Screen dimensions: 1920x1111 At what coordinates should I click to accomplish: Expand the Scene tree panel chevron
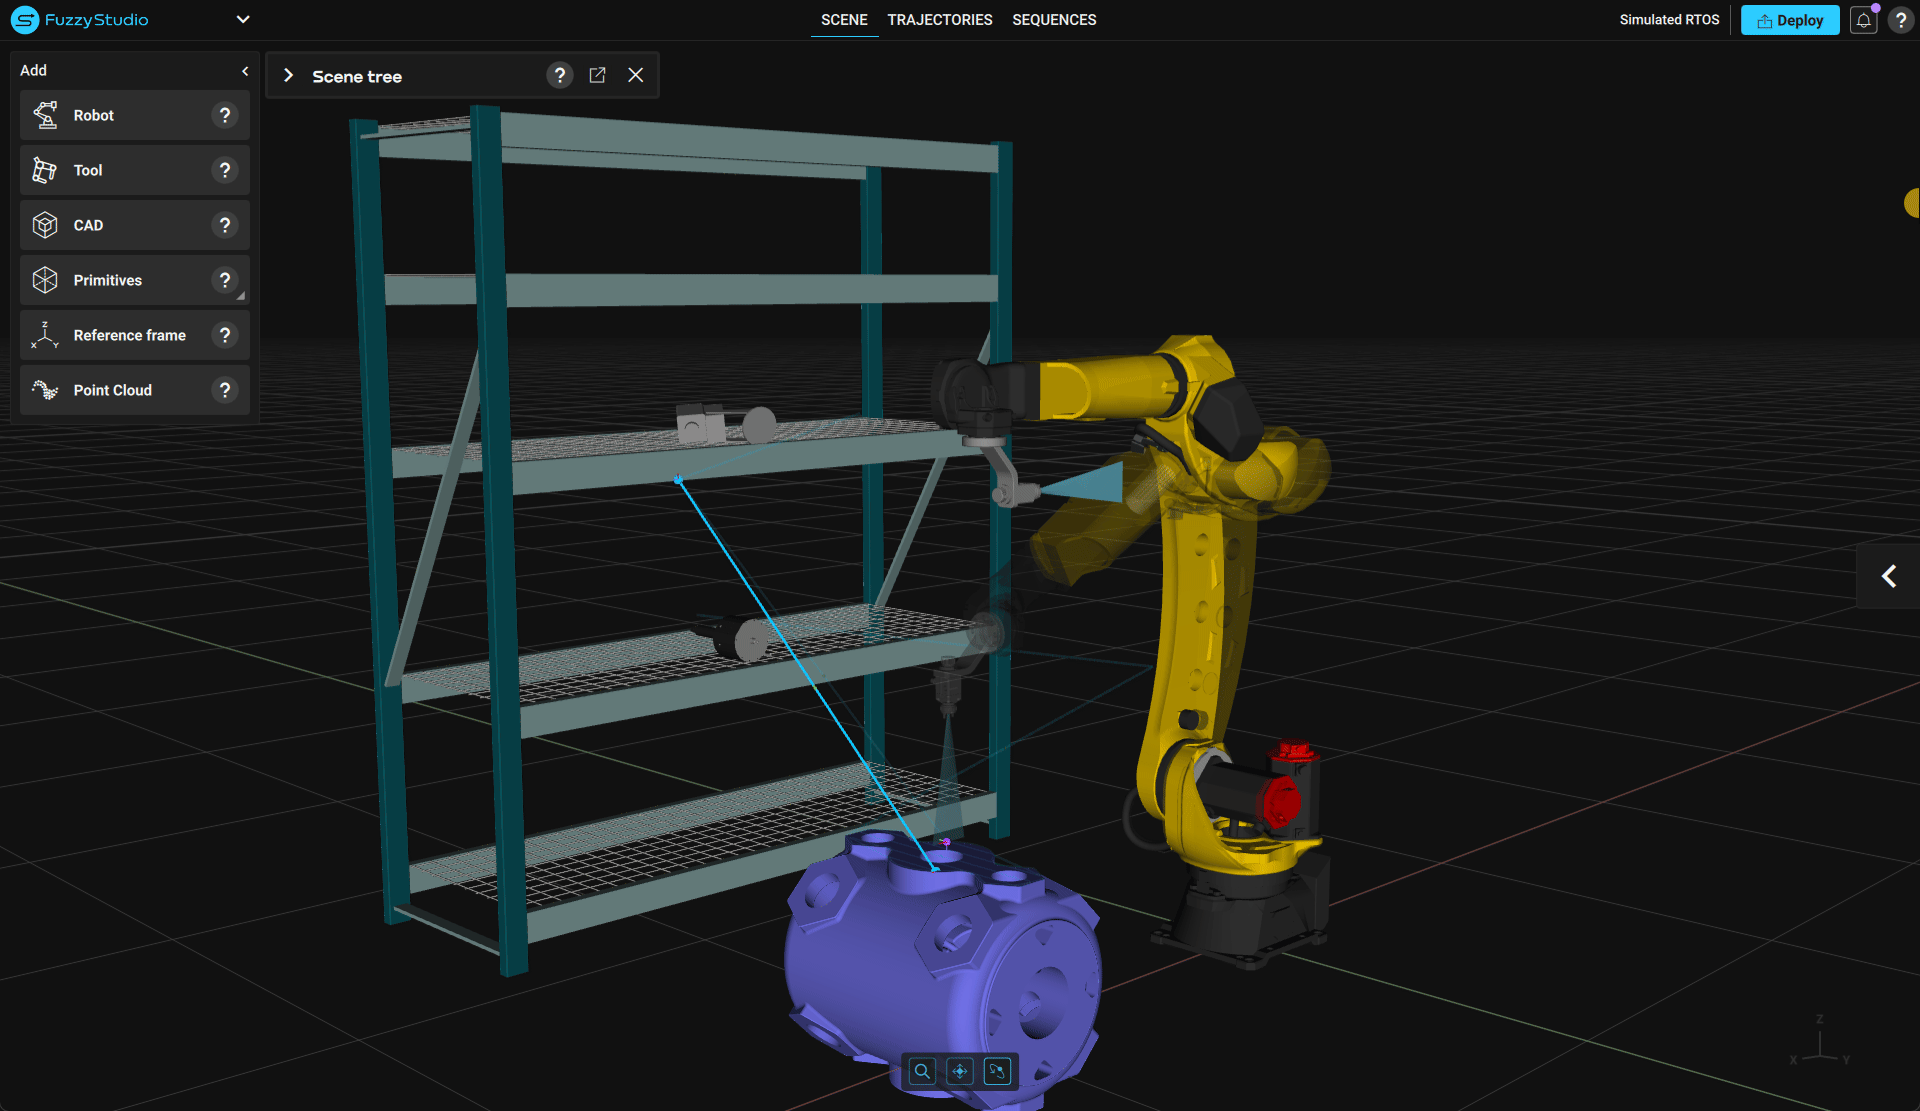click(288, 75)
